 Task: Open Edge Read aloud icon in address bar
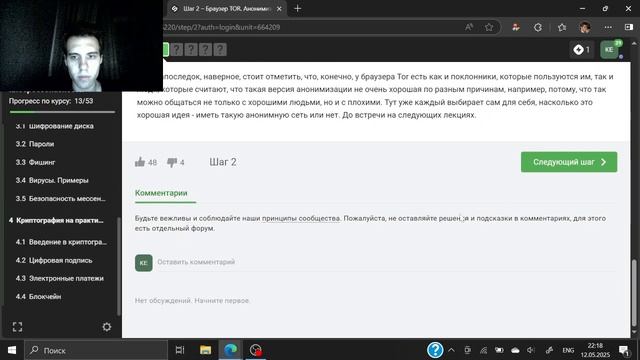[x=469, y=27]
